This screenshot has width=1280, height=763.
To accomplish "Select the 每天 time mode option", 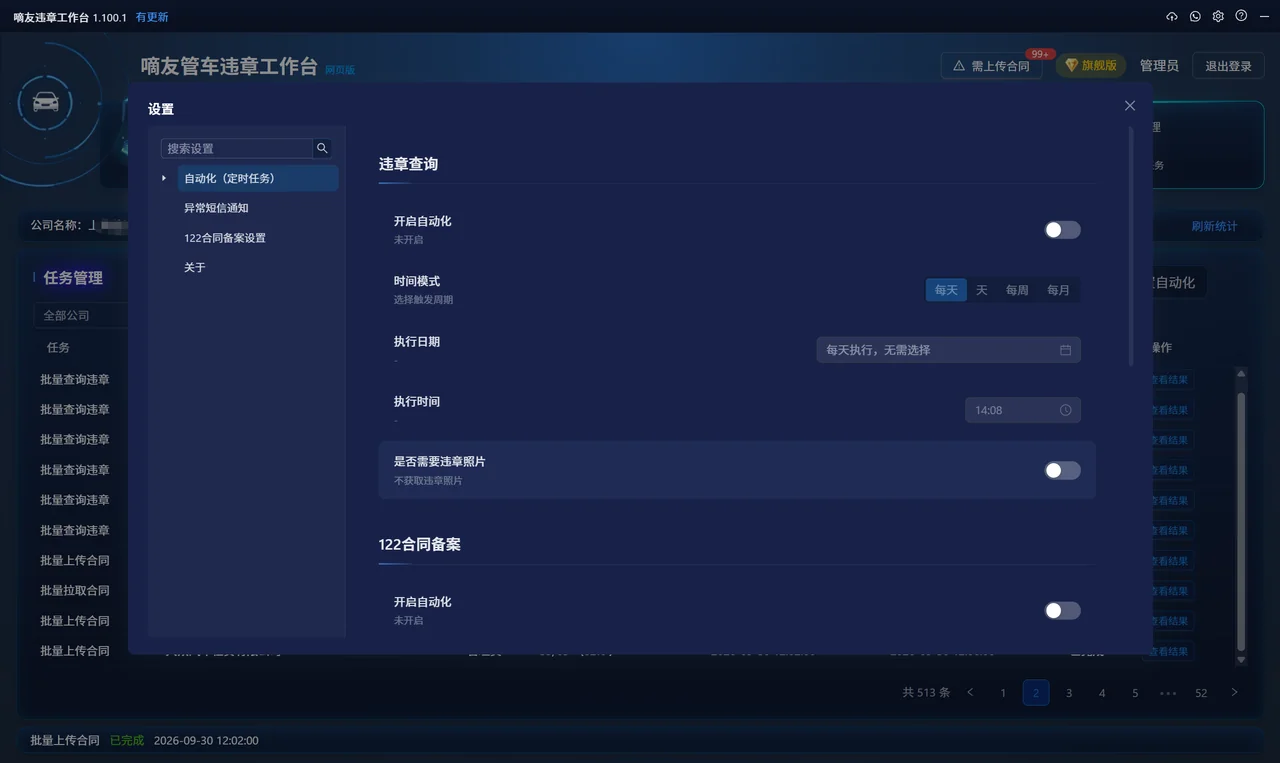I will (x=946, y=290).
